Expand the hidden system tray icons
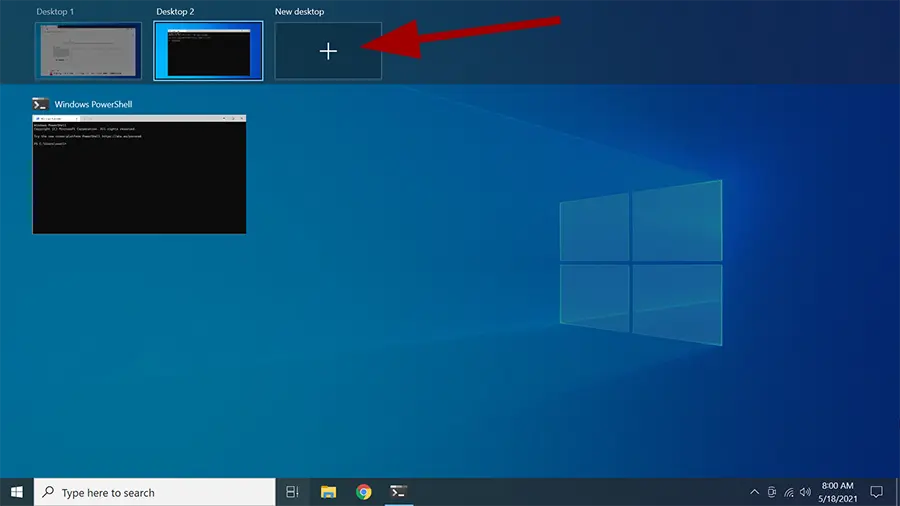Image resolution: width=900 pixels, height=506 pixels. point(754,492)
